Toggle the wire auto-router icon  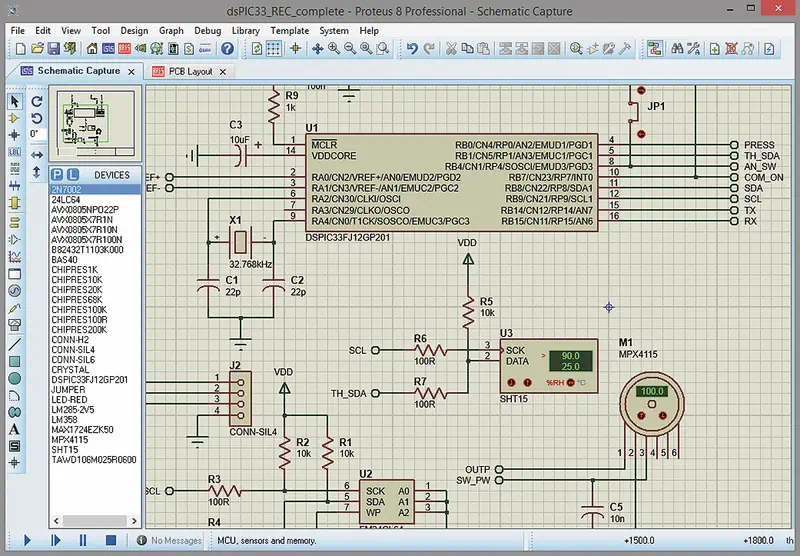[655, 49]
